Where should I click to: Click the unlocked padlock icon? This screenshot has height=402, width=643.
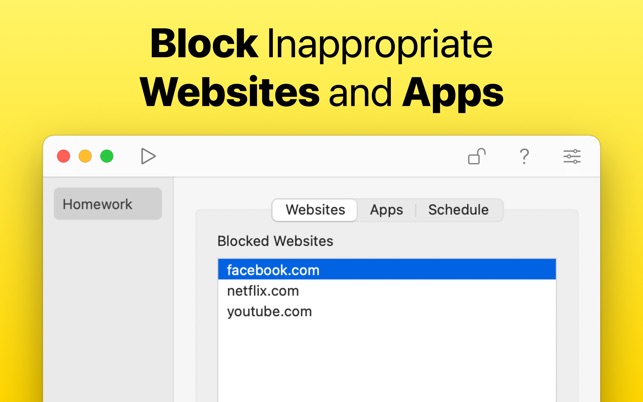(x=477, y=156)
